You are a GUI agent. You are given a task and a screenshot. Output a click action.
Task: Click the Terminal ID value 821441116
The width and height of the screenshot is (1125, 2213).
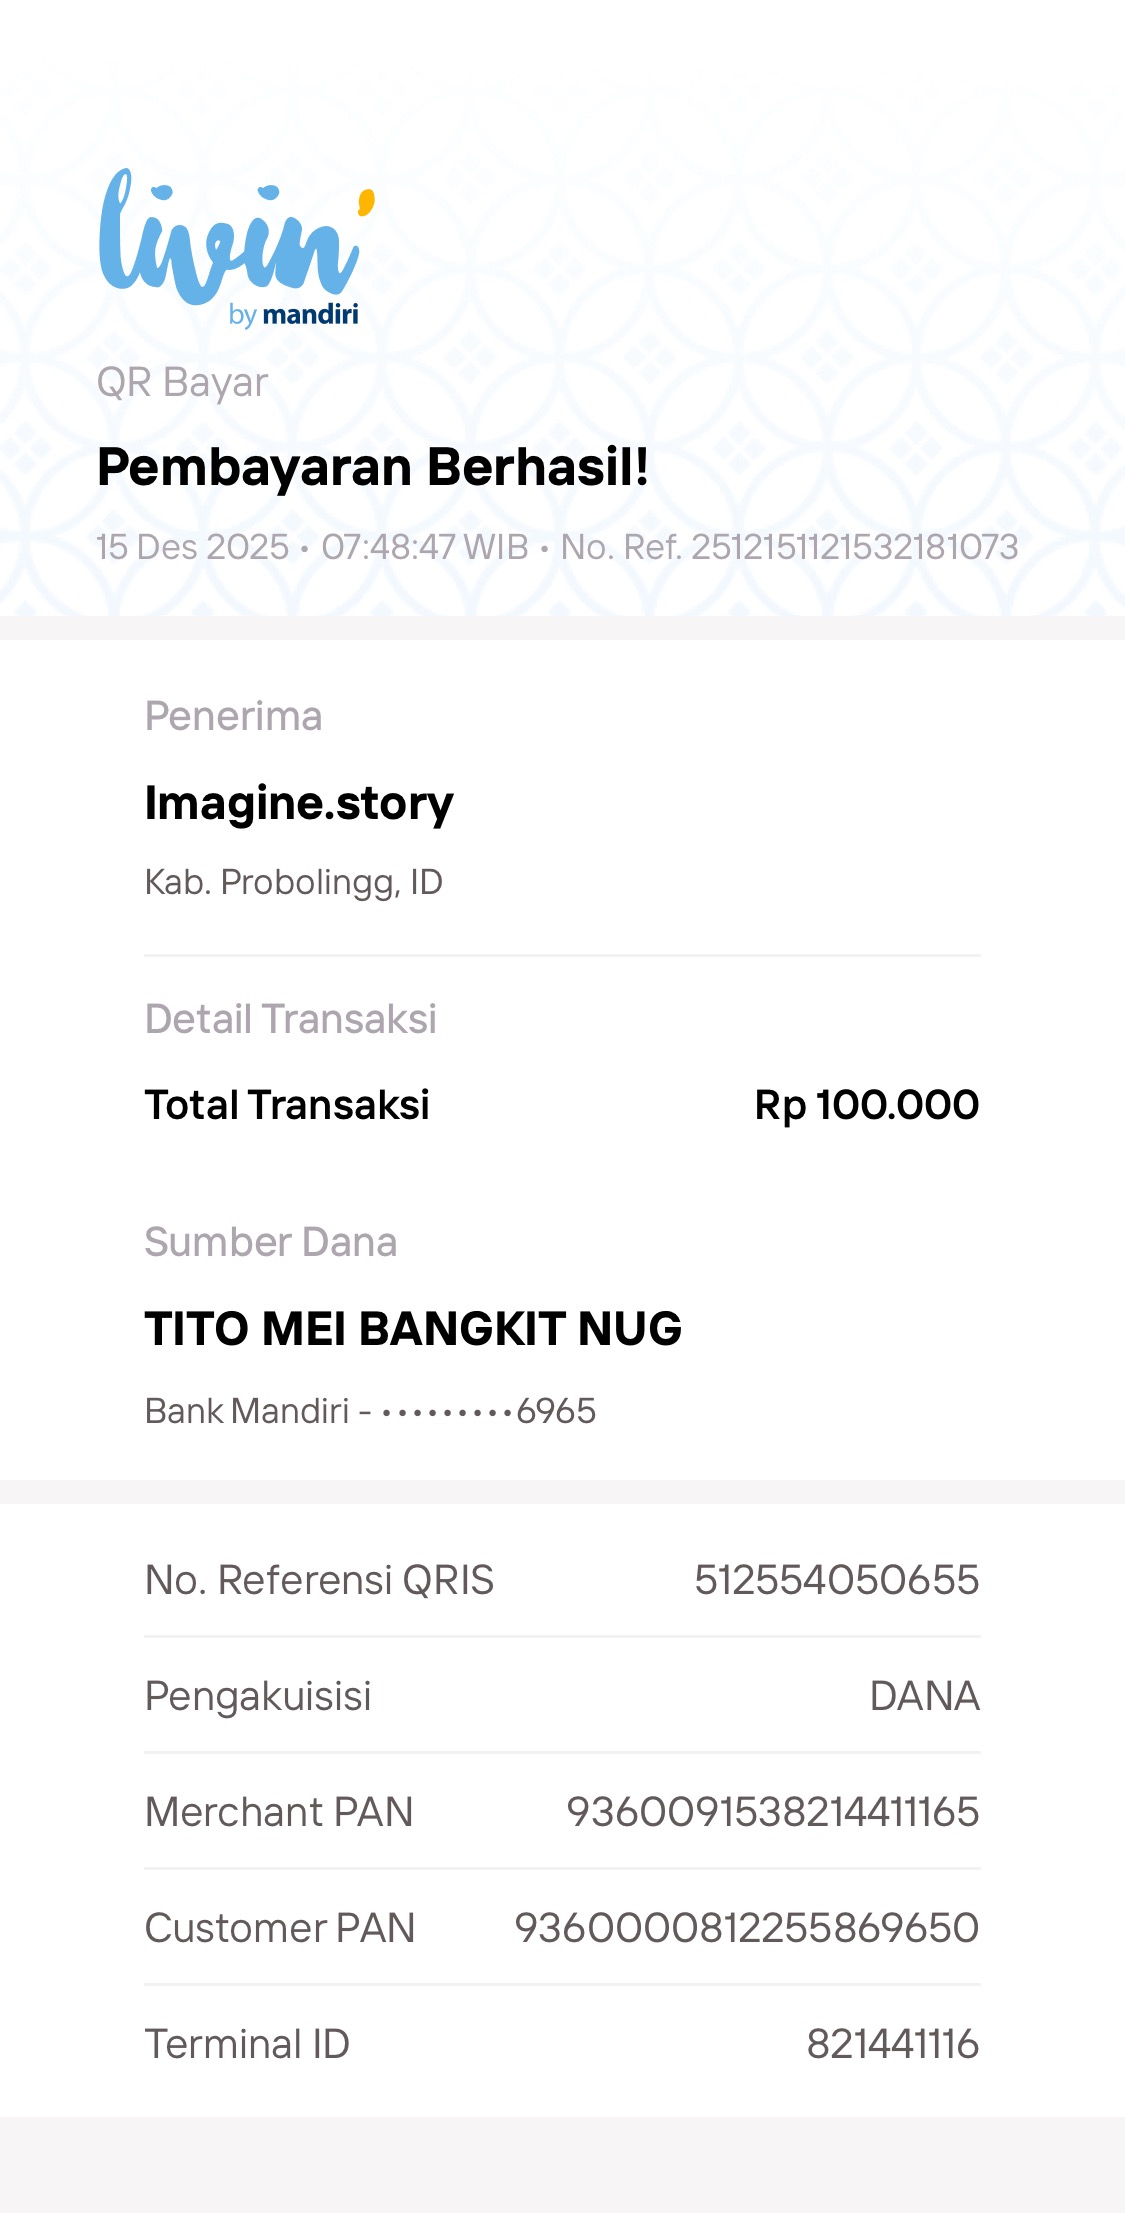[892, 2044]
